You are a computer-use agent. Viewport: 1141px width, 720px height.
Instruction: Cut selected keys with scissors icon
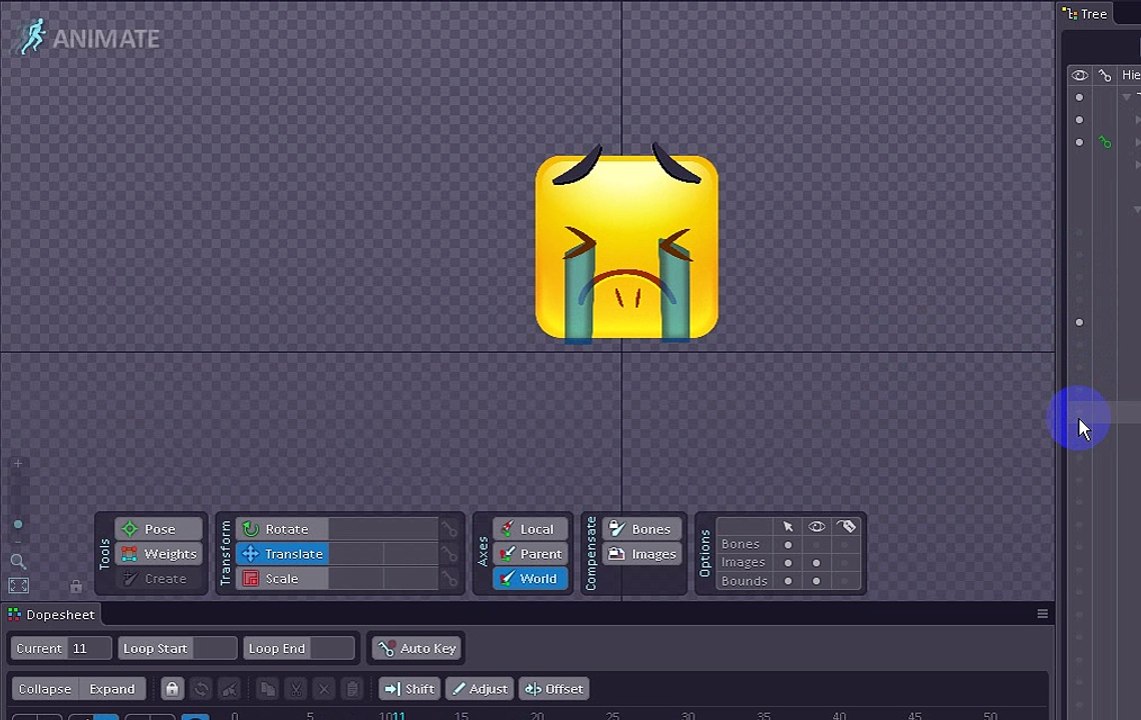coord(295,689)
